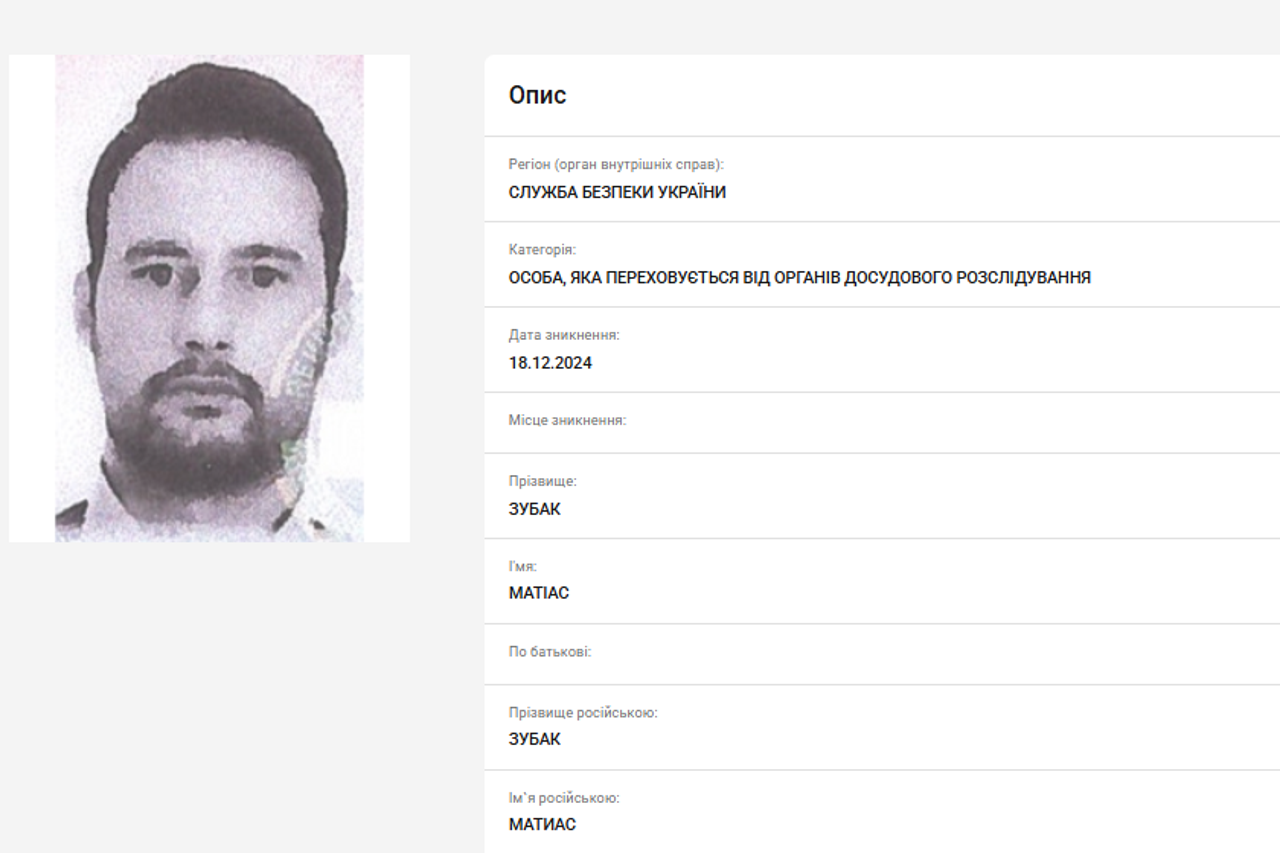This screenshot has height=853, width=1280.
Task: Click the "ЗУБАК" value under "Прізвище:"
Action: (534, 509)
